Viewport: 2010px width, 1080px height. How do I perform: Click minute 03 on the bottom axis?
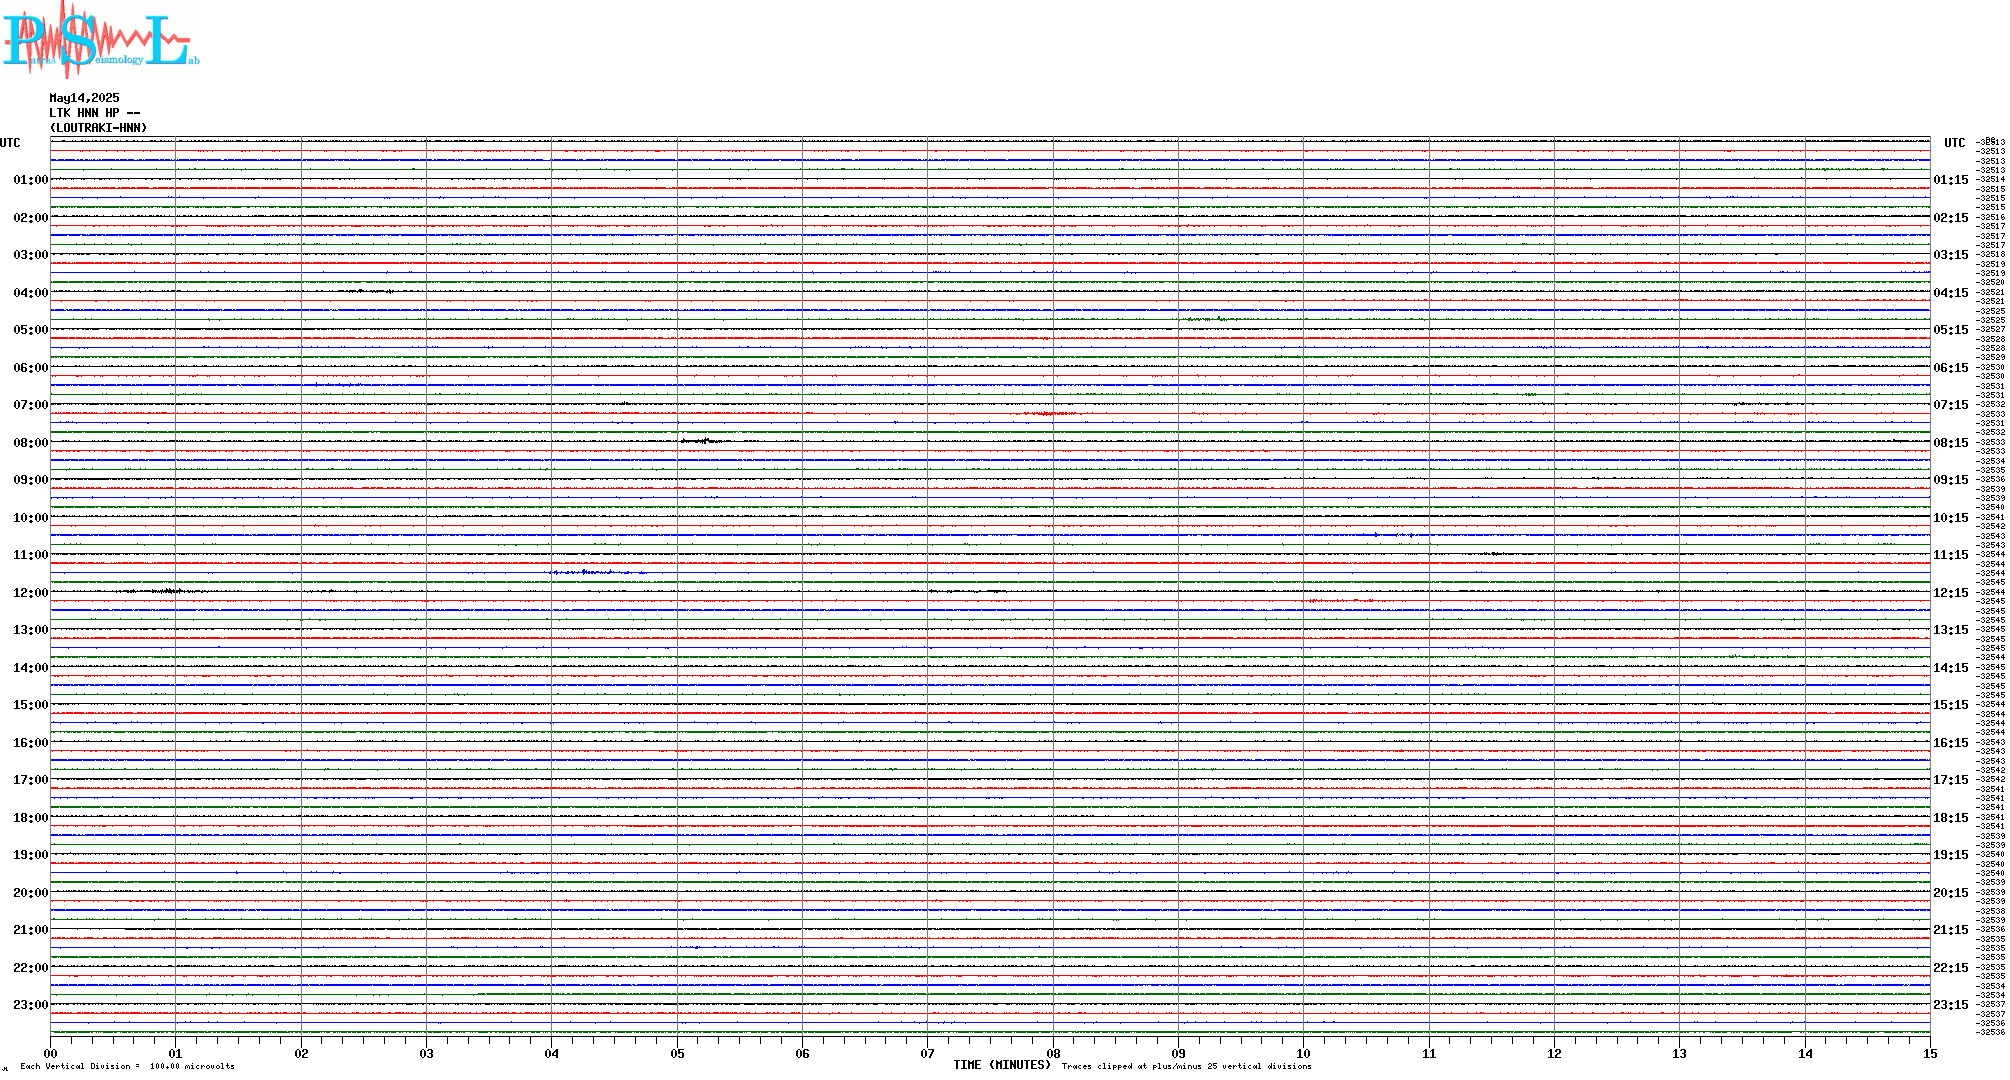coord(426,1053)
